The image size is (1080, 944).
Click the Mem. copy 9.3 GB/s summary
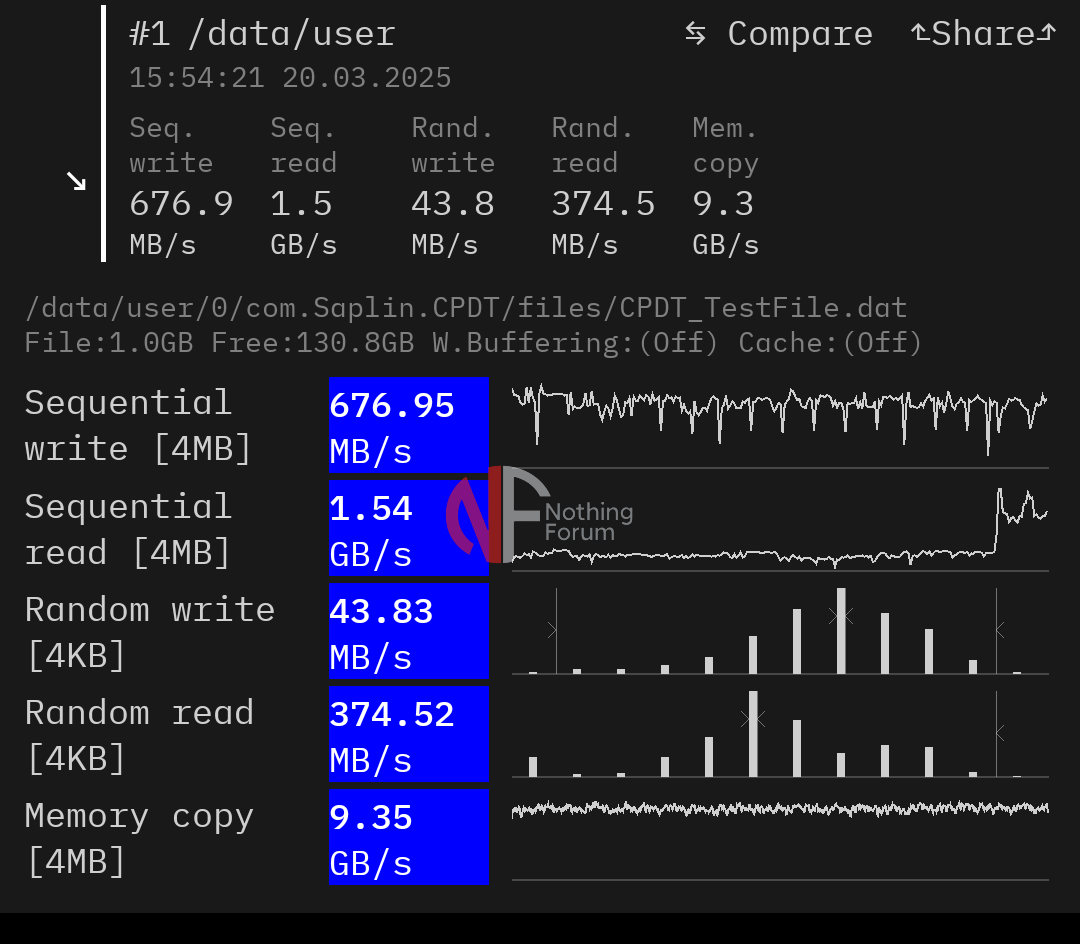[x=725, y=186]
